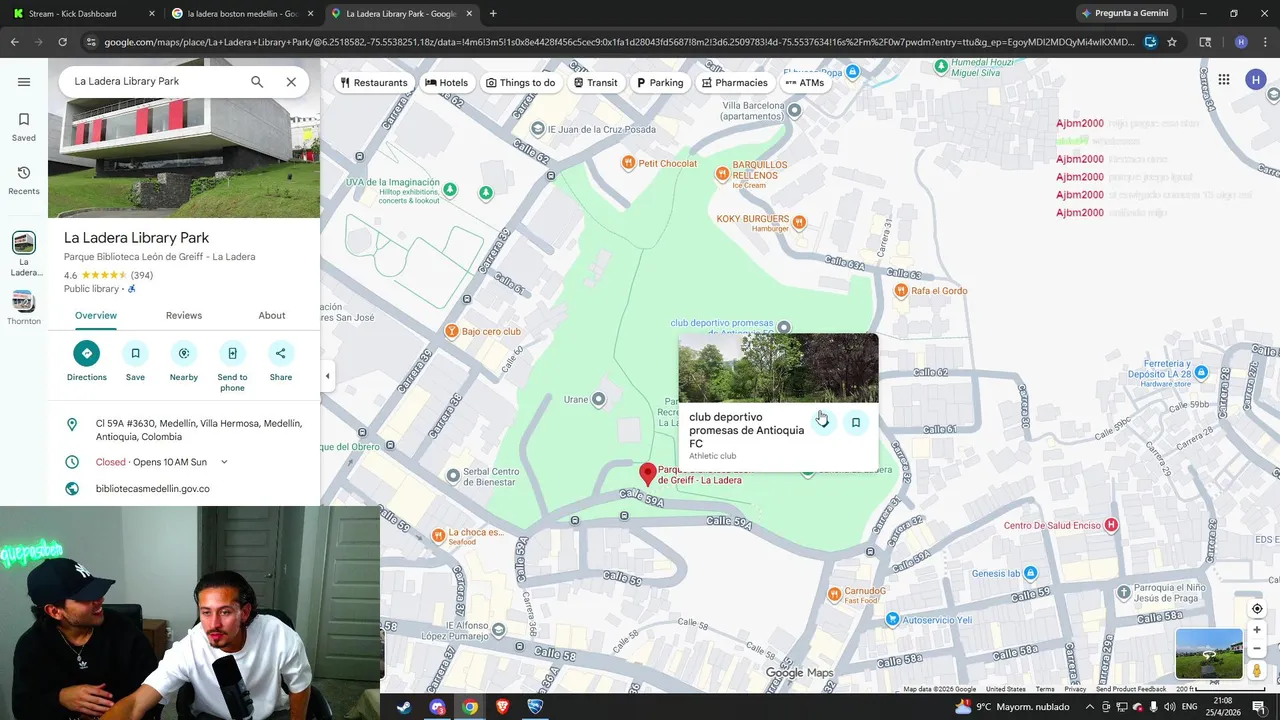Zoom in the map
Screen dimensions: 1280x720
pos(1257,630)
